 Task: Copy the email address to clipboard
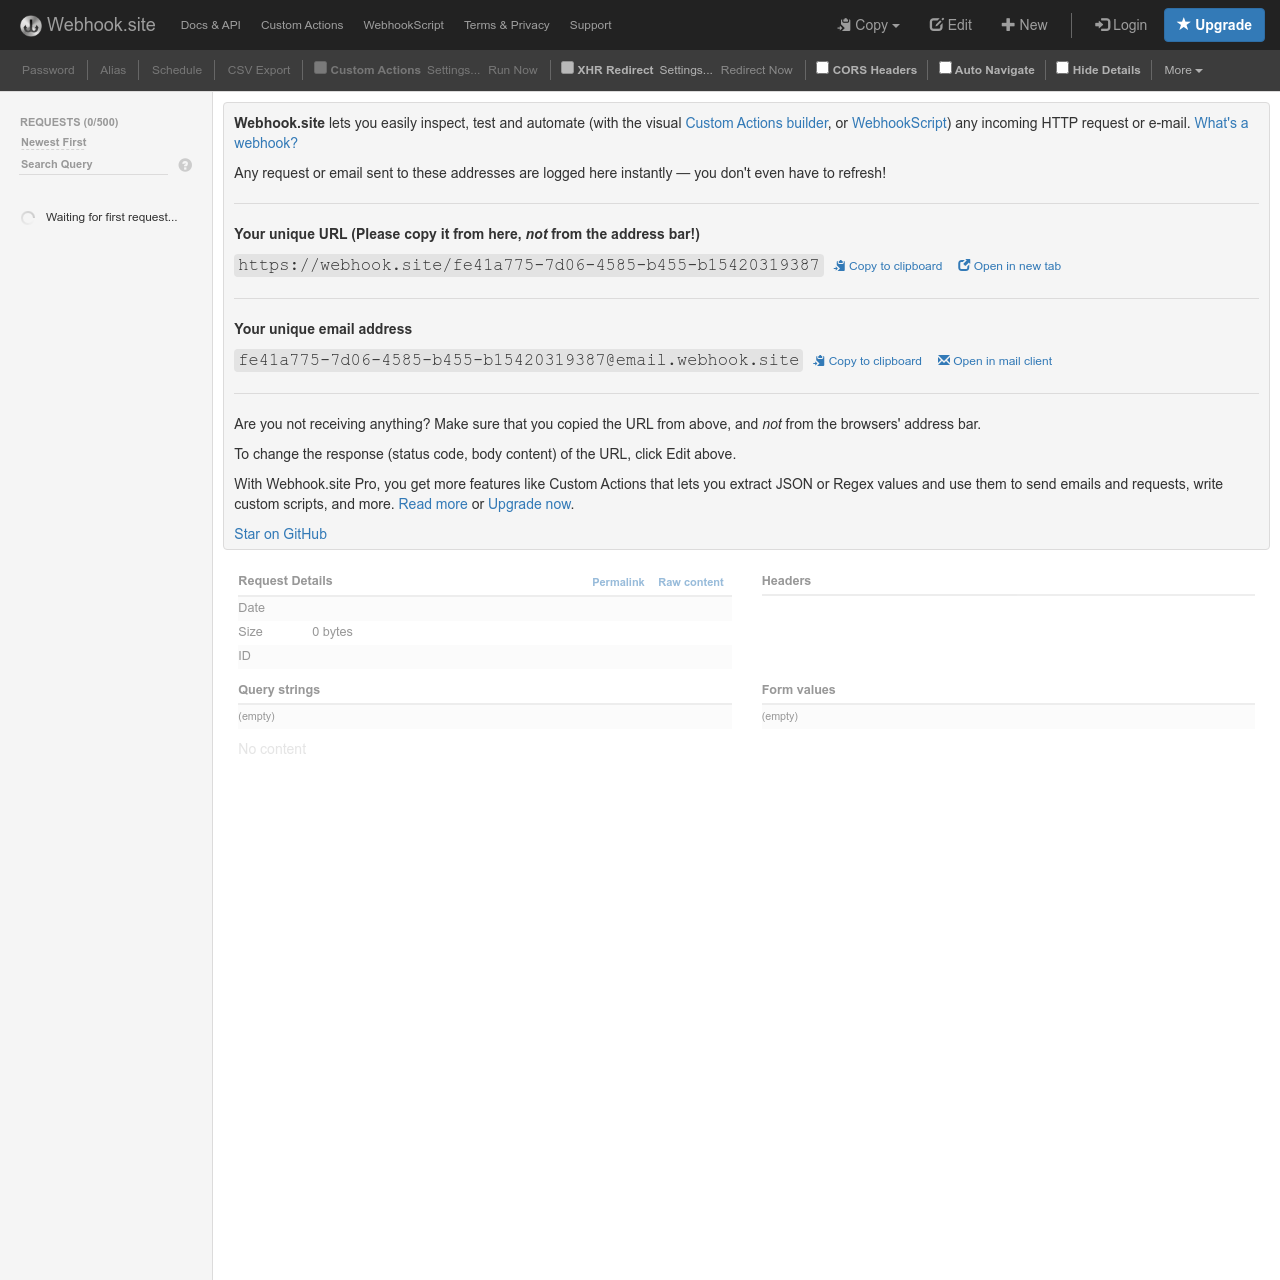point(868,361)
